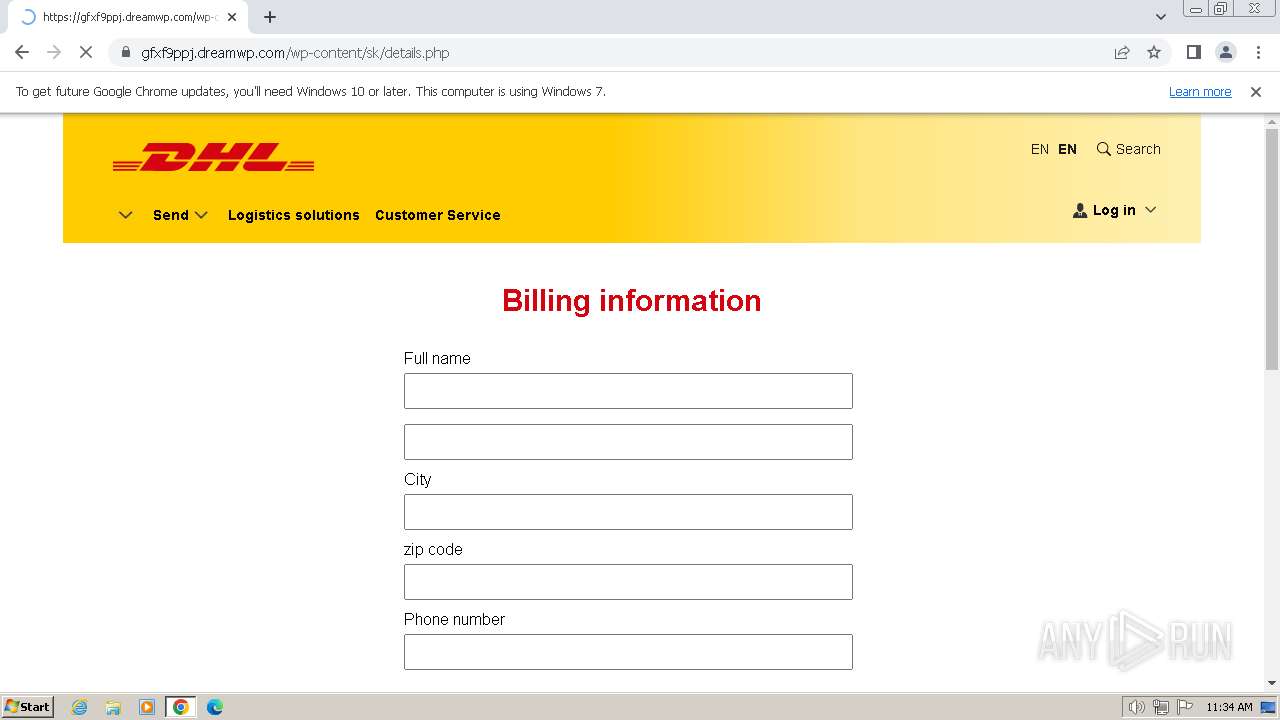Open Windows Media Player from taskbar
The height and width of the screenshot is (720, 1280).
147,707
